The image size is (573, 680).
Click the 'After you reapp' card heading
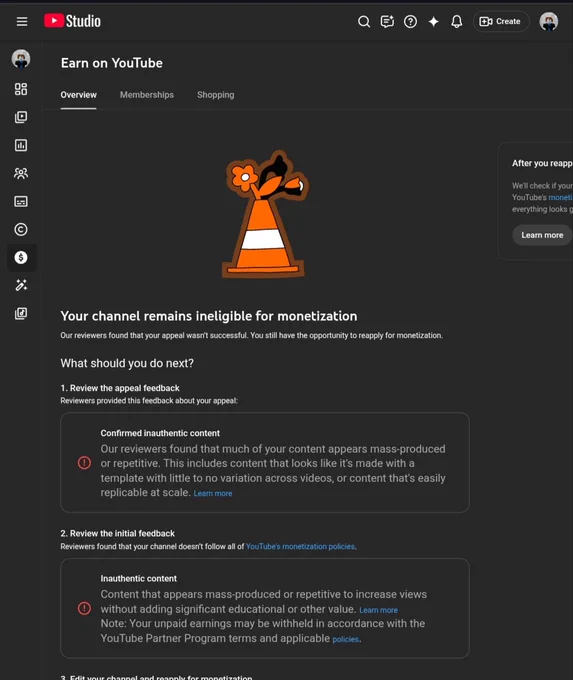pos(542,163)
